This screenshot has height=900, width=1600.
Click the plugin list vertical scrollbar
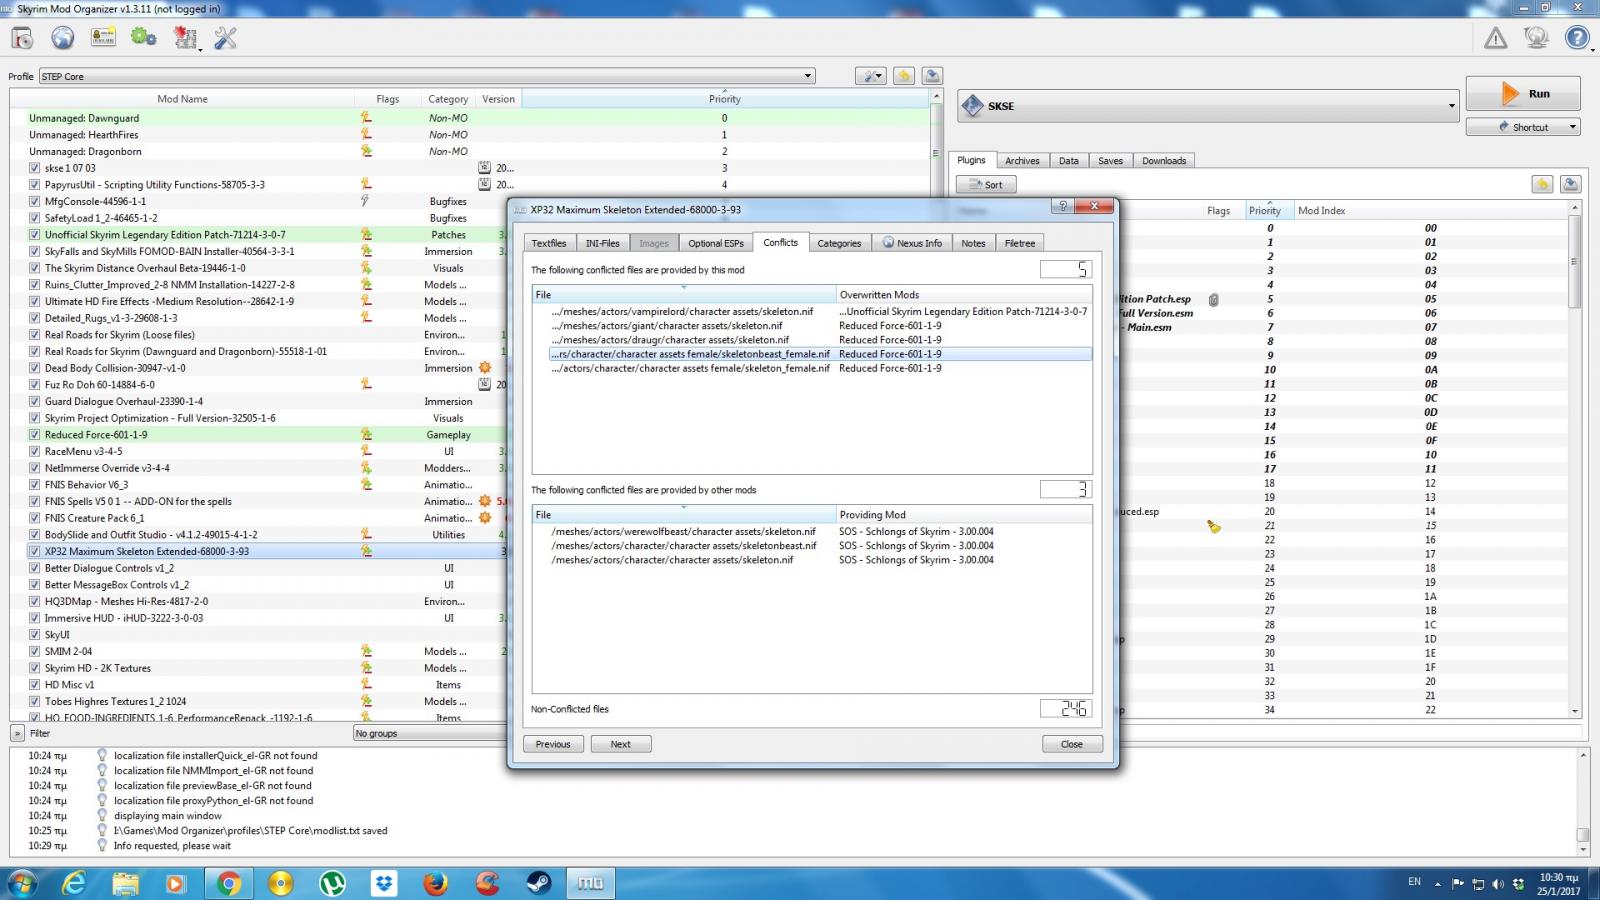point(1575,460)
